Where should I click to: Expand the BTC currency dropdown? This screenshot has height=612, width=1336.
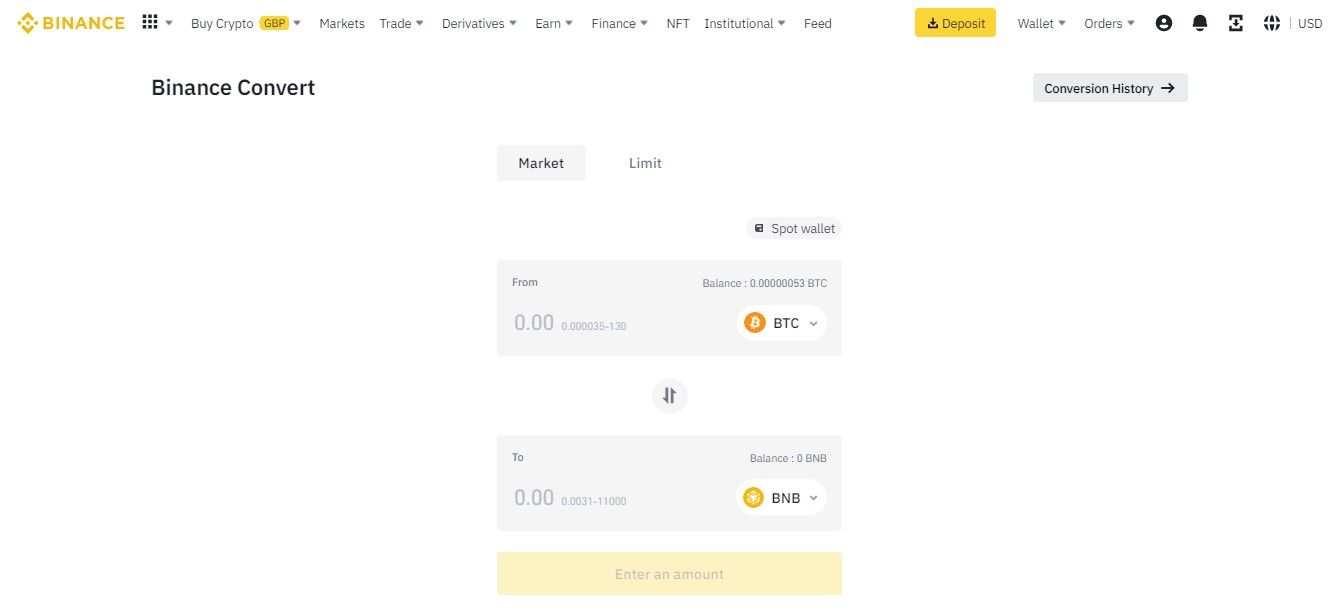[782, 323]
